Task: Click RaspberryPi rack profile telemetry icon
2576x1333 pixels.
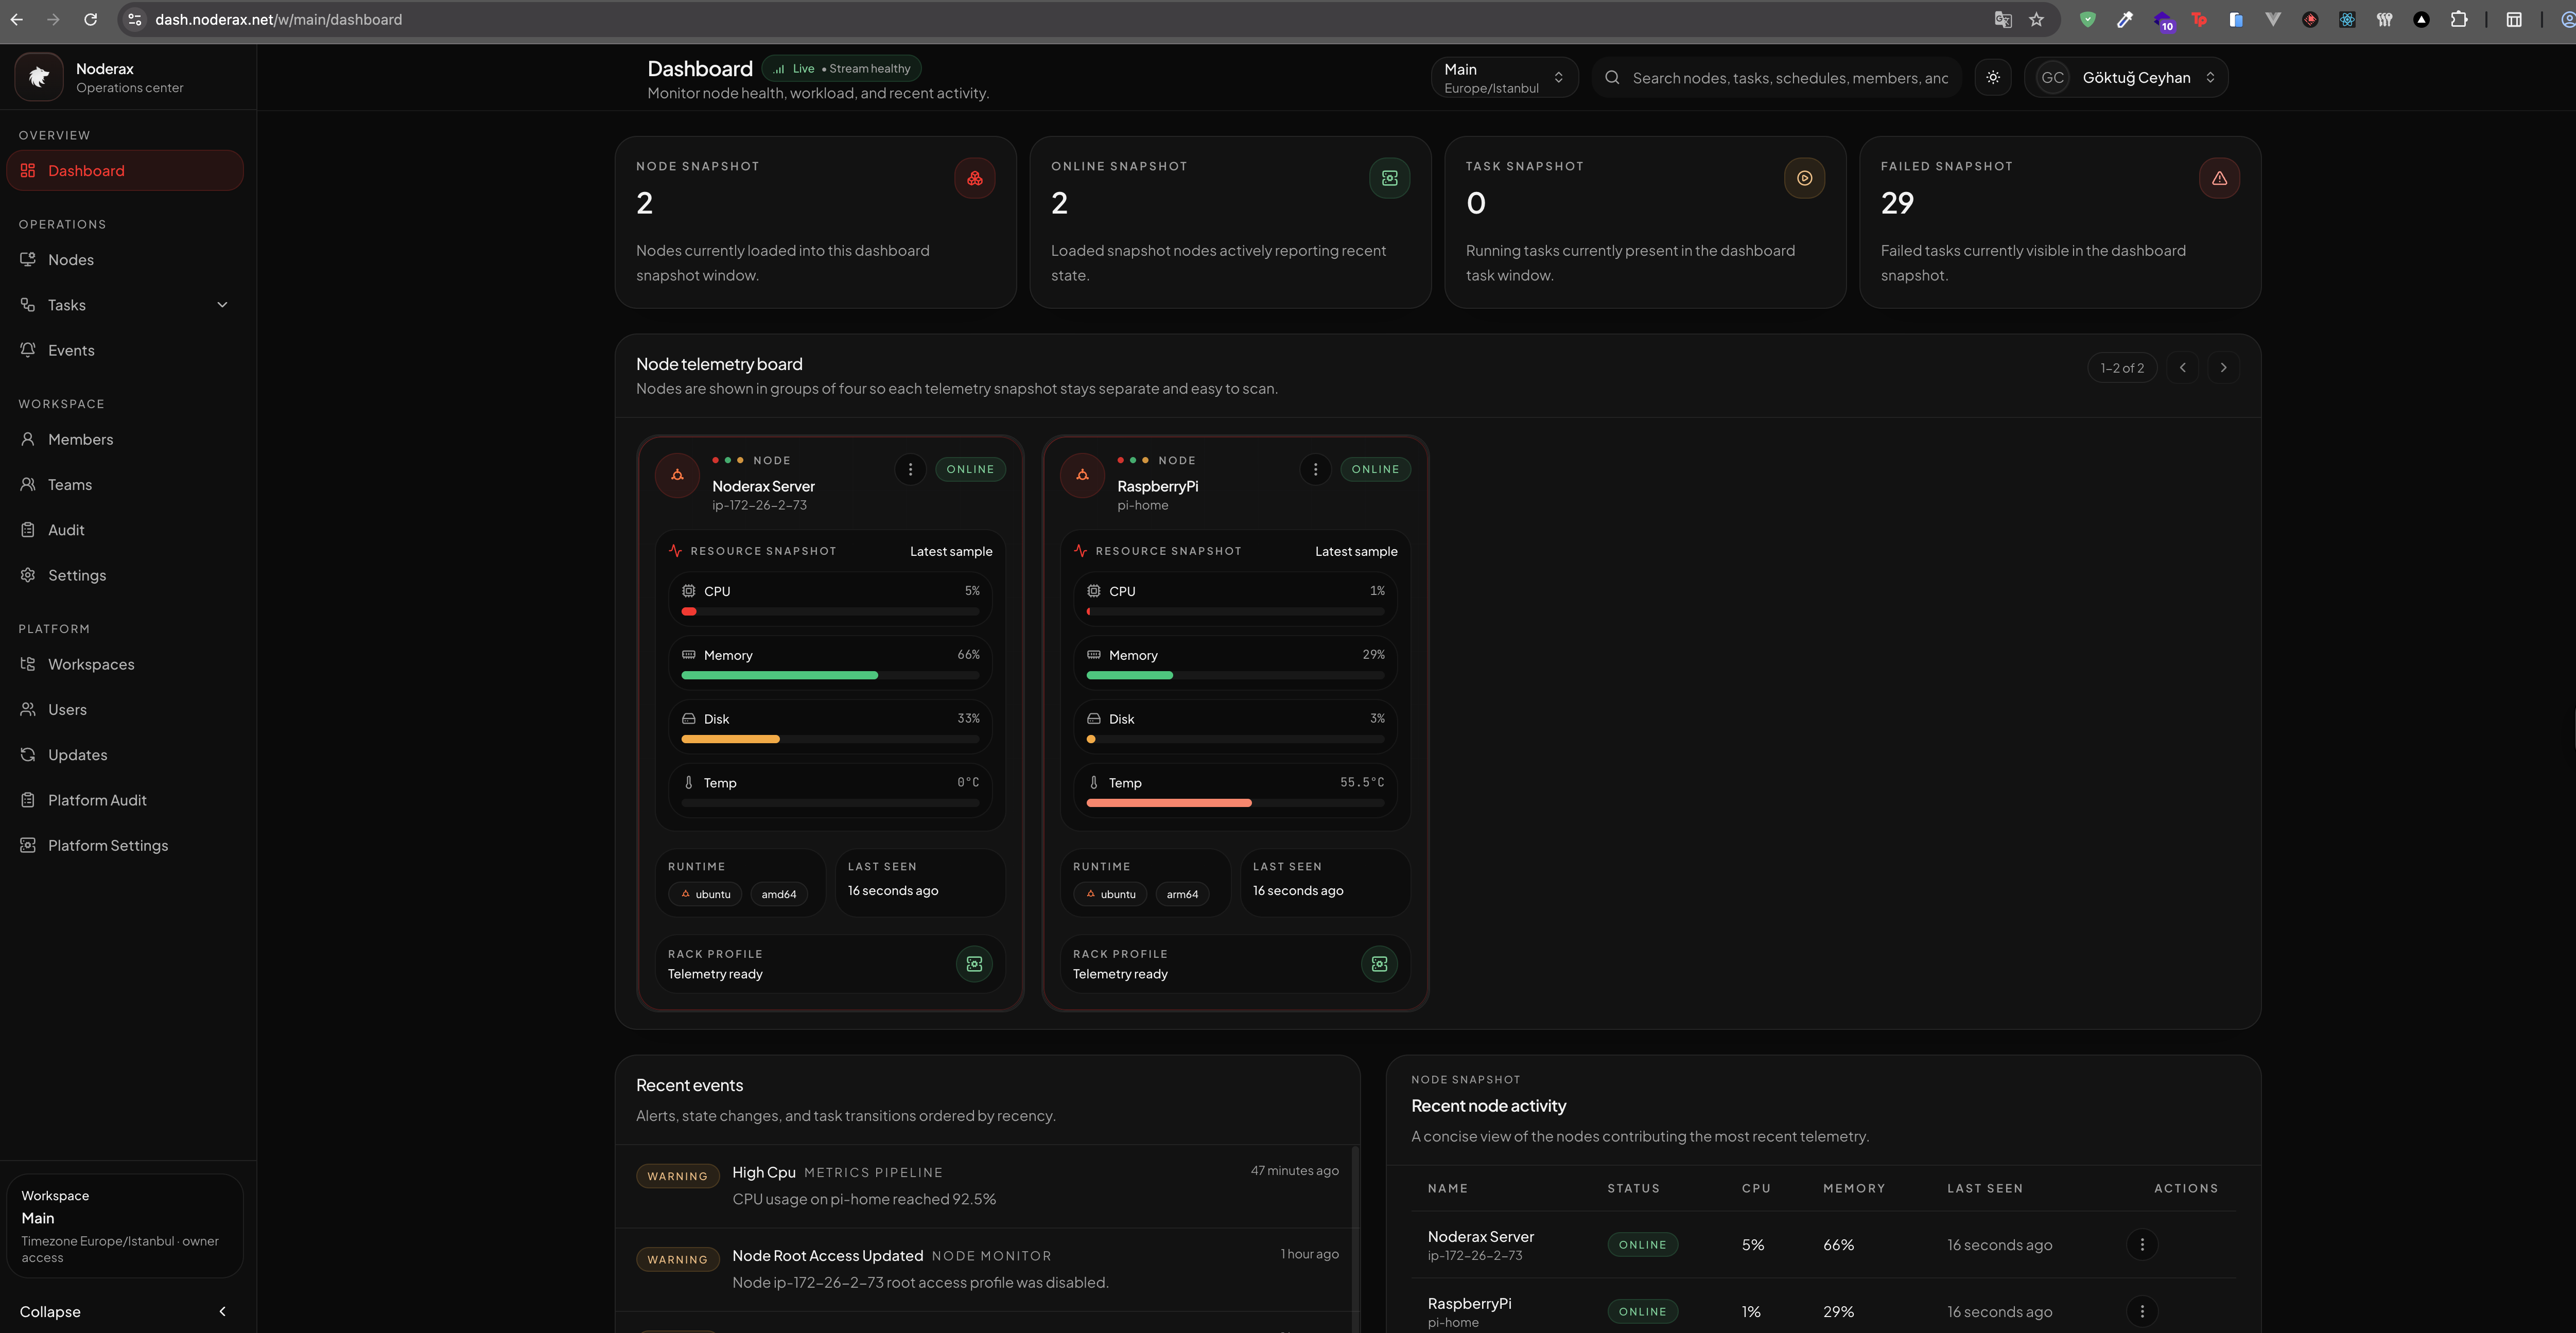Action: 1379,964
